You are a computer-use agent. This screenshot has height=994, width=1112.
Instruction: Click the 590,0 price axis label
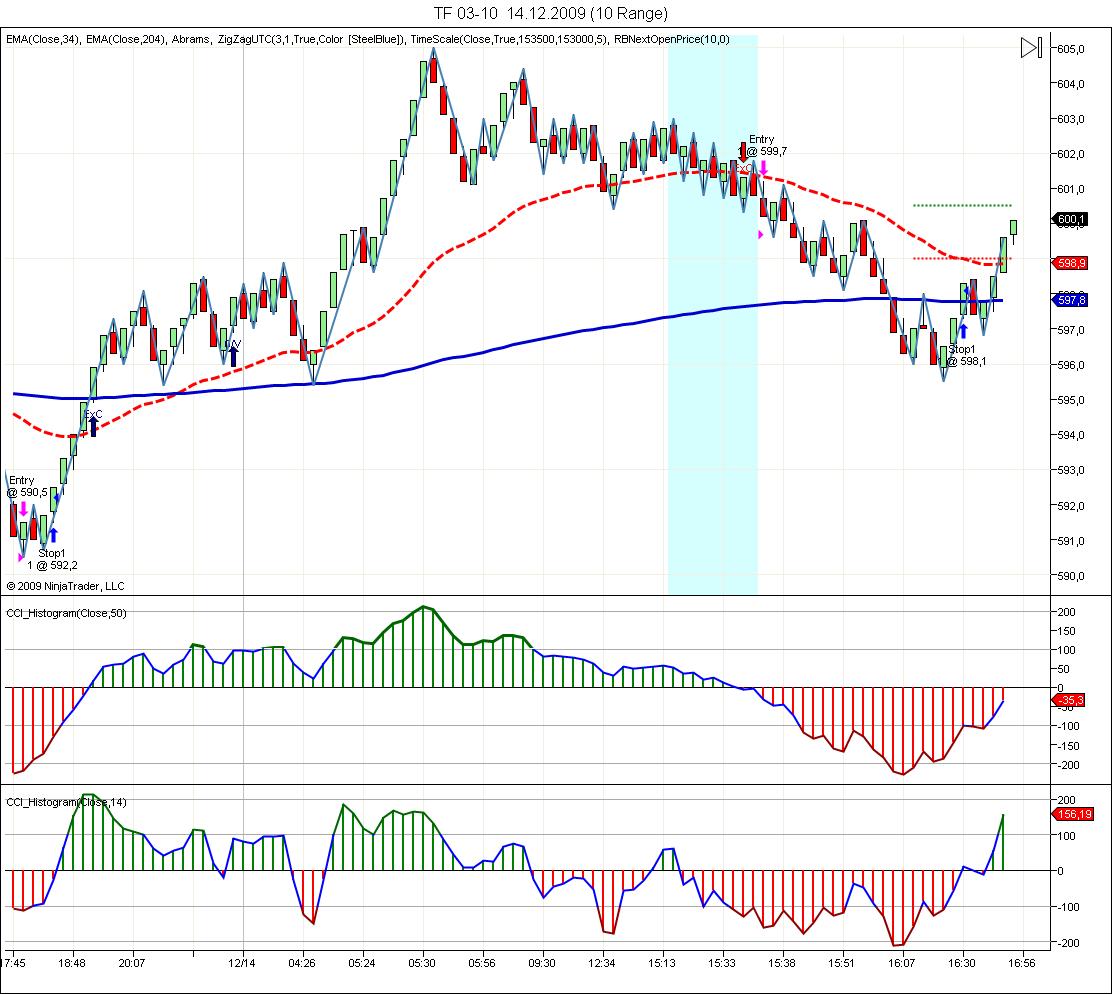coord(1071,576)
